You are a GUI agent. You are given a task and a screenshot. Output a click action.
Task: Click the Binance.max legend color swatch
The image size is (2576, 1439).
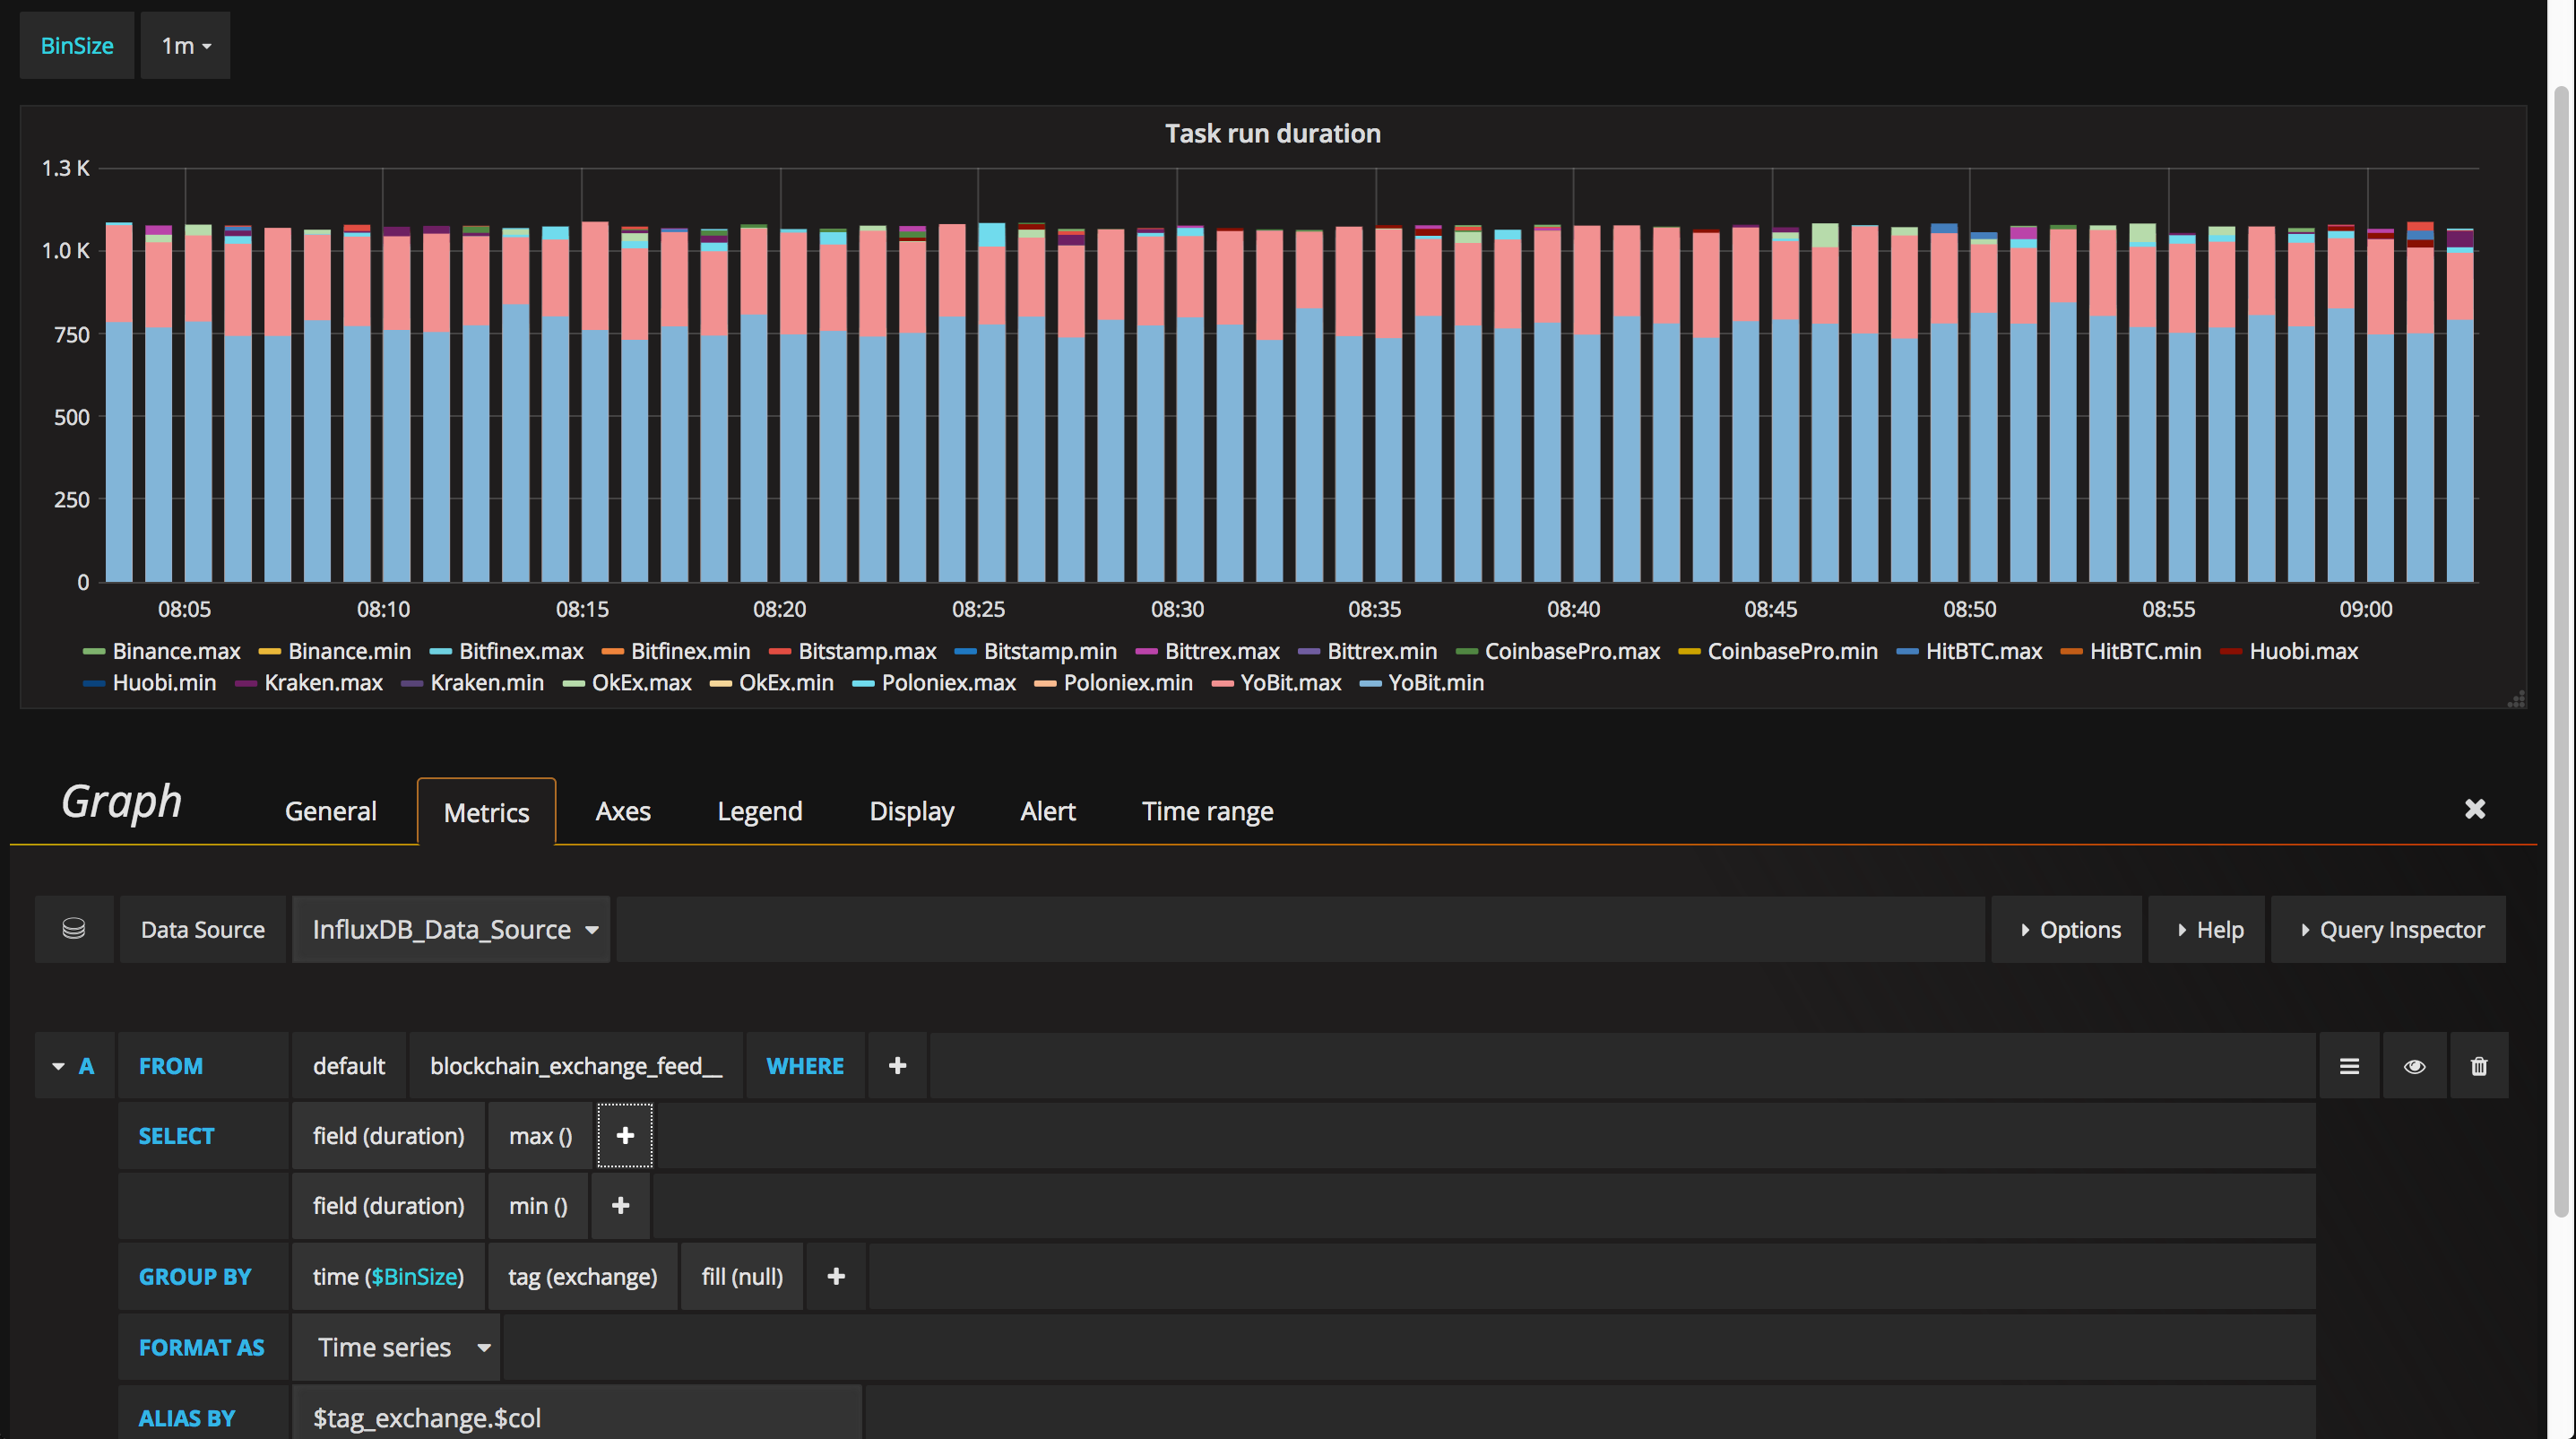coord(94,652)
